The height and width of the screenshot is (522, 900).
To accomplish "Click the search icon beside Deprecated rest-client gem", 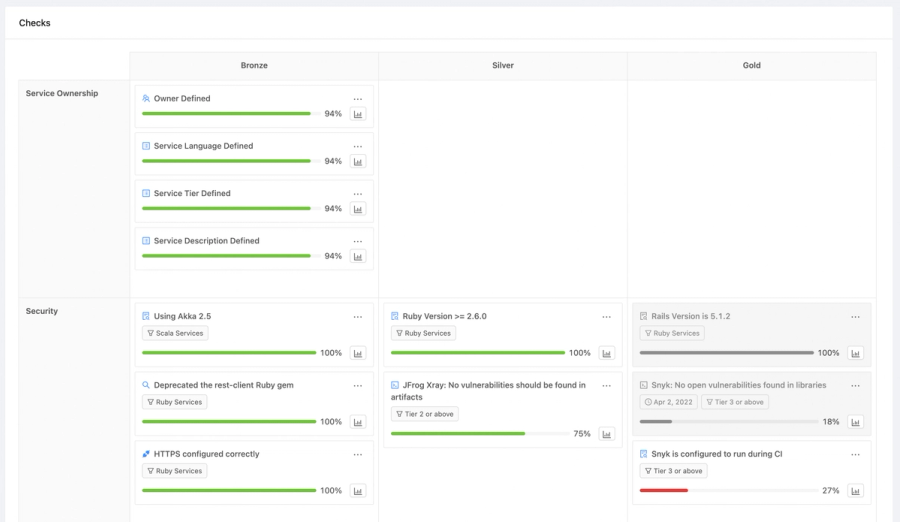I will pyautogui.click(x=146, y=385).
